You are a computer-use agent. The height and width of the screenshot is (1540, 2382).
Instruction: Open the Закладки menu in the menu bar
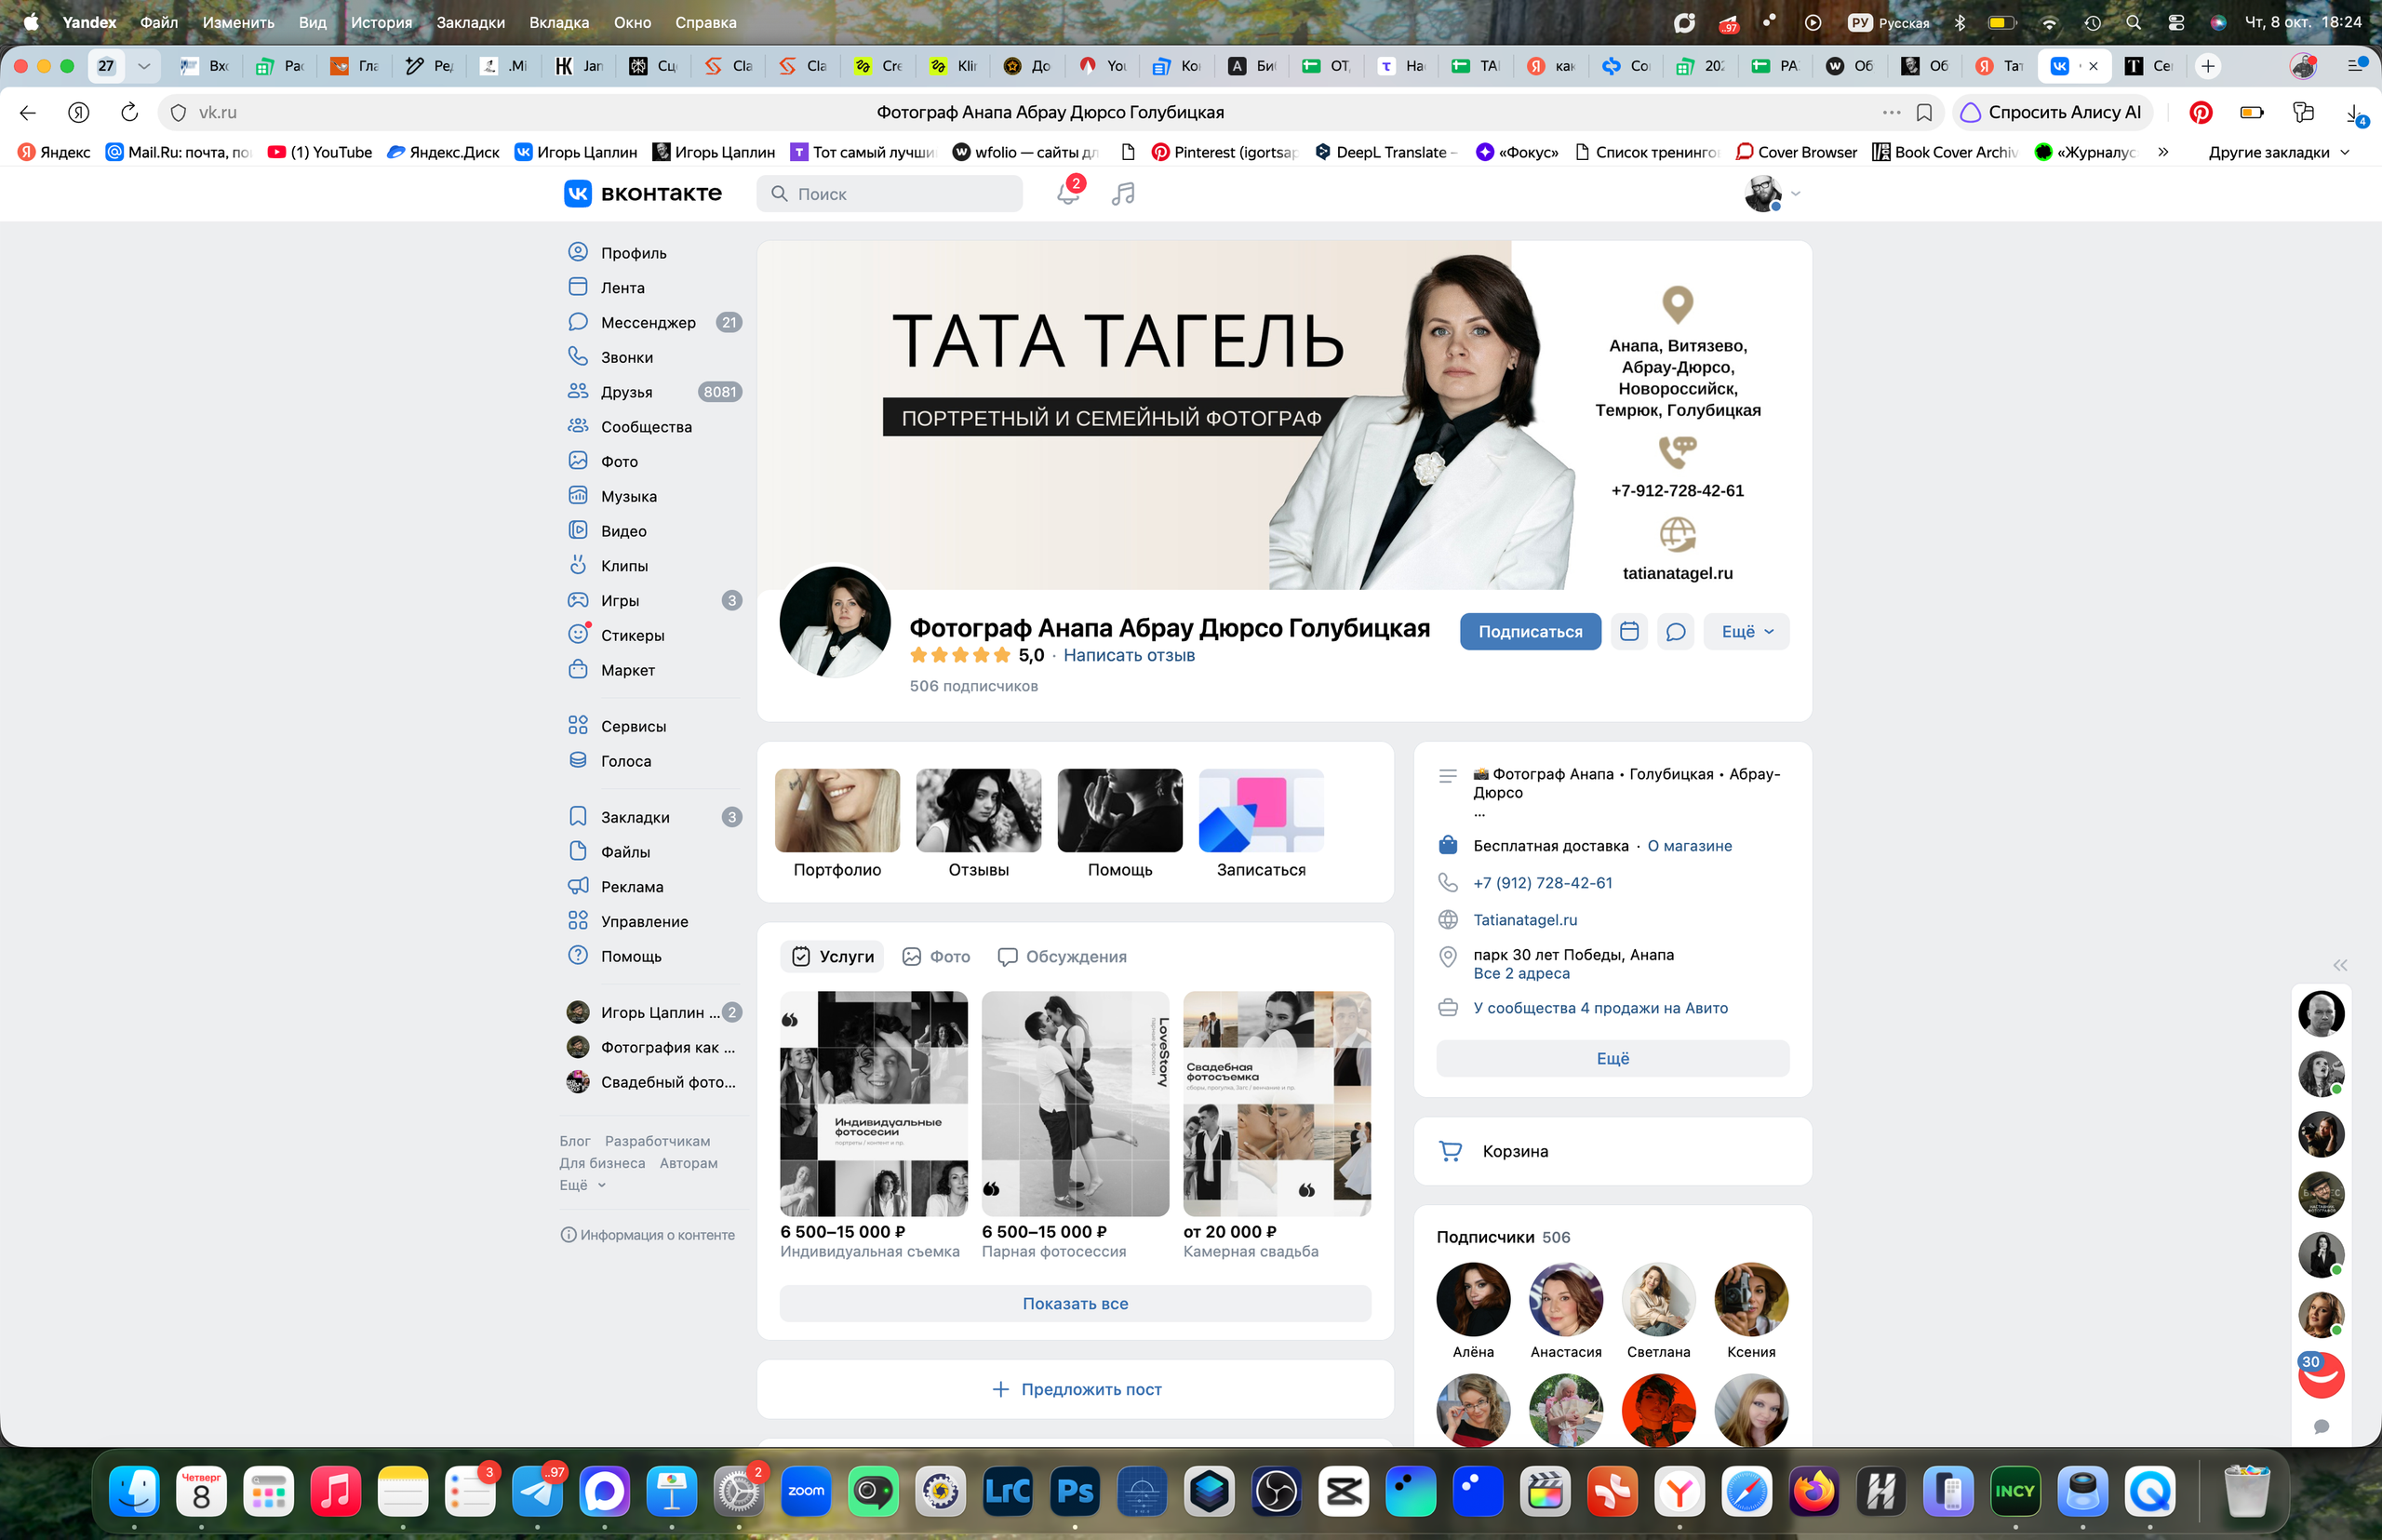pos(470,22)
